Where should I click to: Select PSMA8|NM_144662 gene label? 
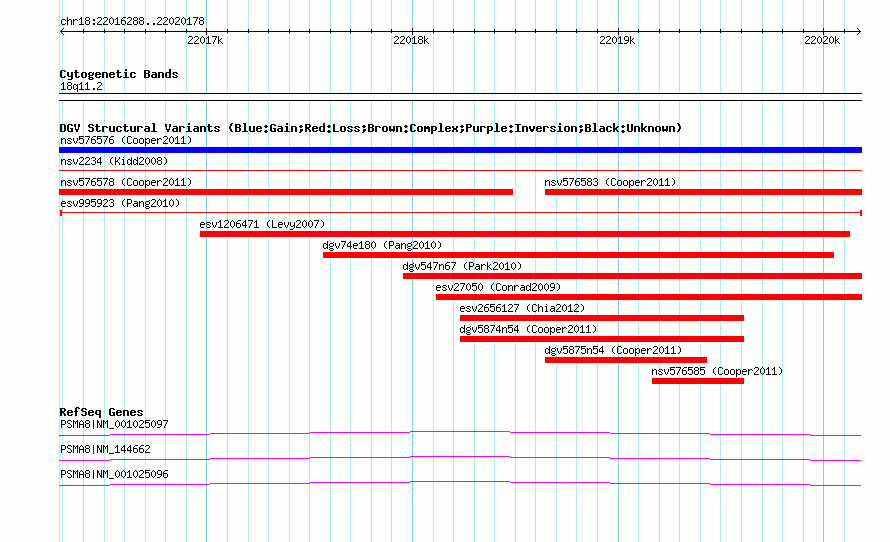pyautogui.click(x=105, y=449)
